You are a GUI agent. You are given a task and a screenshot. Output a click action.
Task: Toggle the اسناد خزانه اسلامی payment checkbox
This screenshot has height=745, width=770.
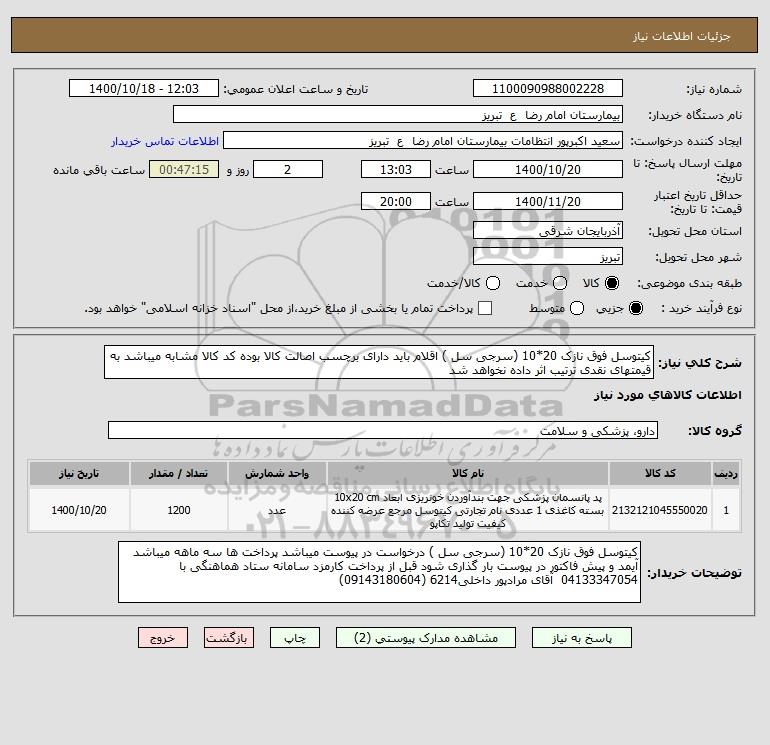coord(485,308)
